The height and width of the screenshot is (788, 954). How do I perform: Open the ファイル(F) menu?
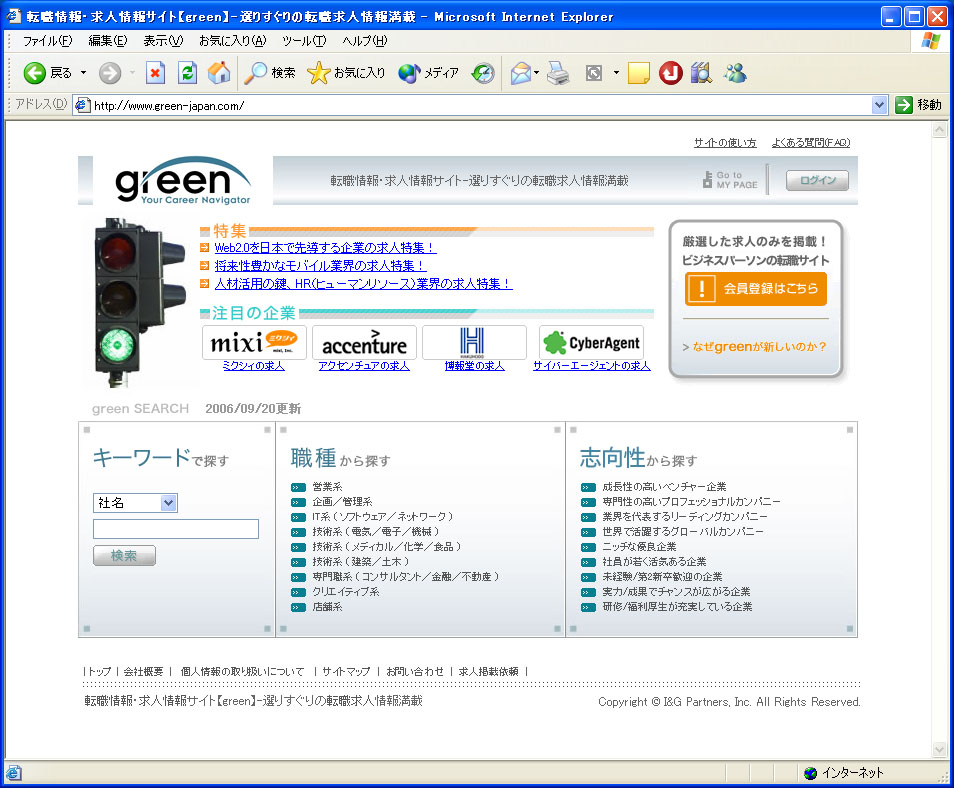coord(47,41)
